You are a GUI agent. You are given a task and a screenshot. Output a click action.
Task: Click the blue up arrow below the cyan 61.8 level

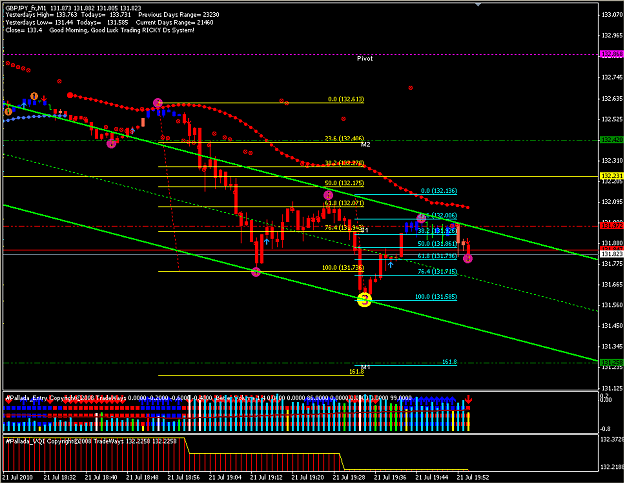pyautogui.click(x=391, y=264)
